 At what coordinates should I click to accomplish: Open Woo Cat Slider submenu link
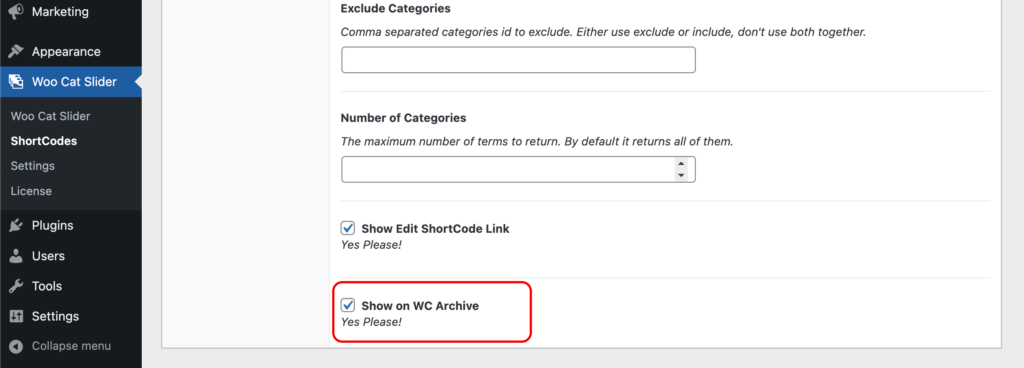[50, 116]
